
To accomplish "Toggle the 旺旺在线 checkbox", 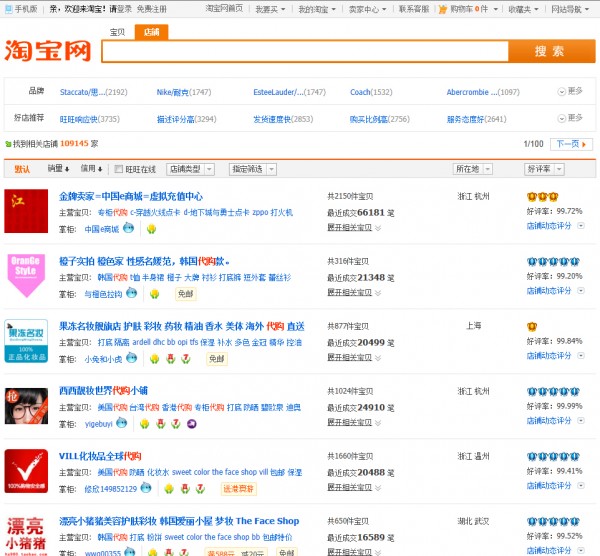I will [119, 169].
